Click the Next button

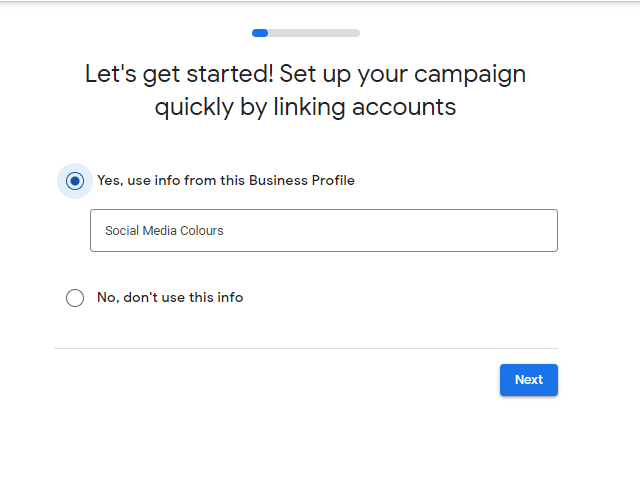click(529, 380)
